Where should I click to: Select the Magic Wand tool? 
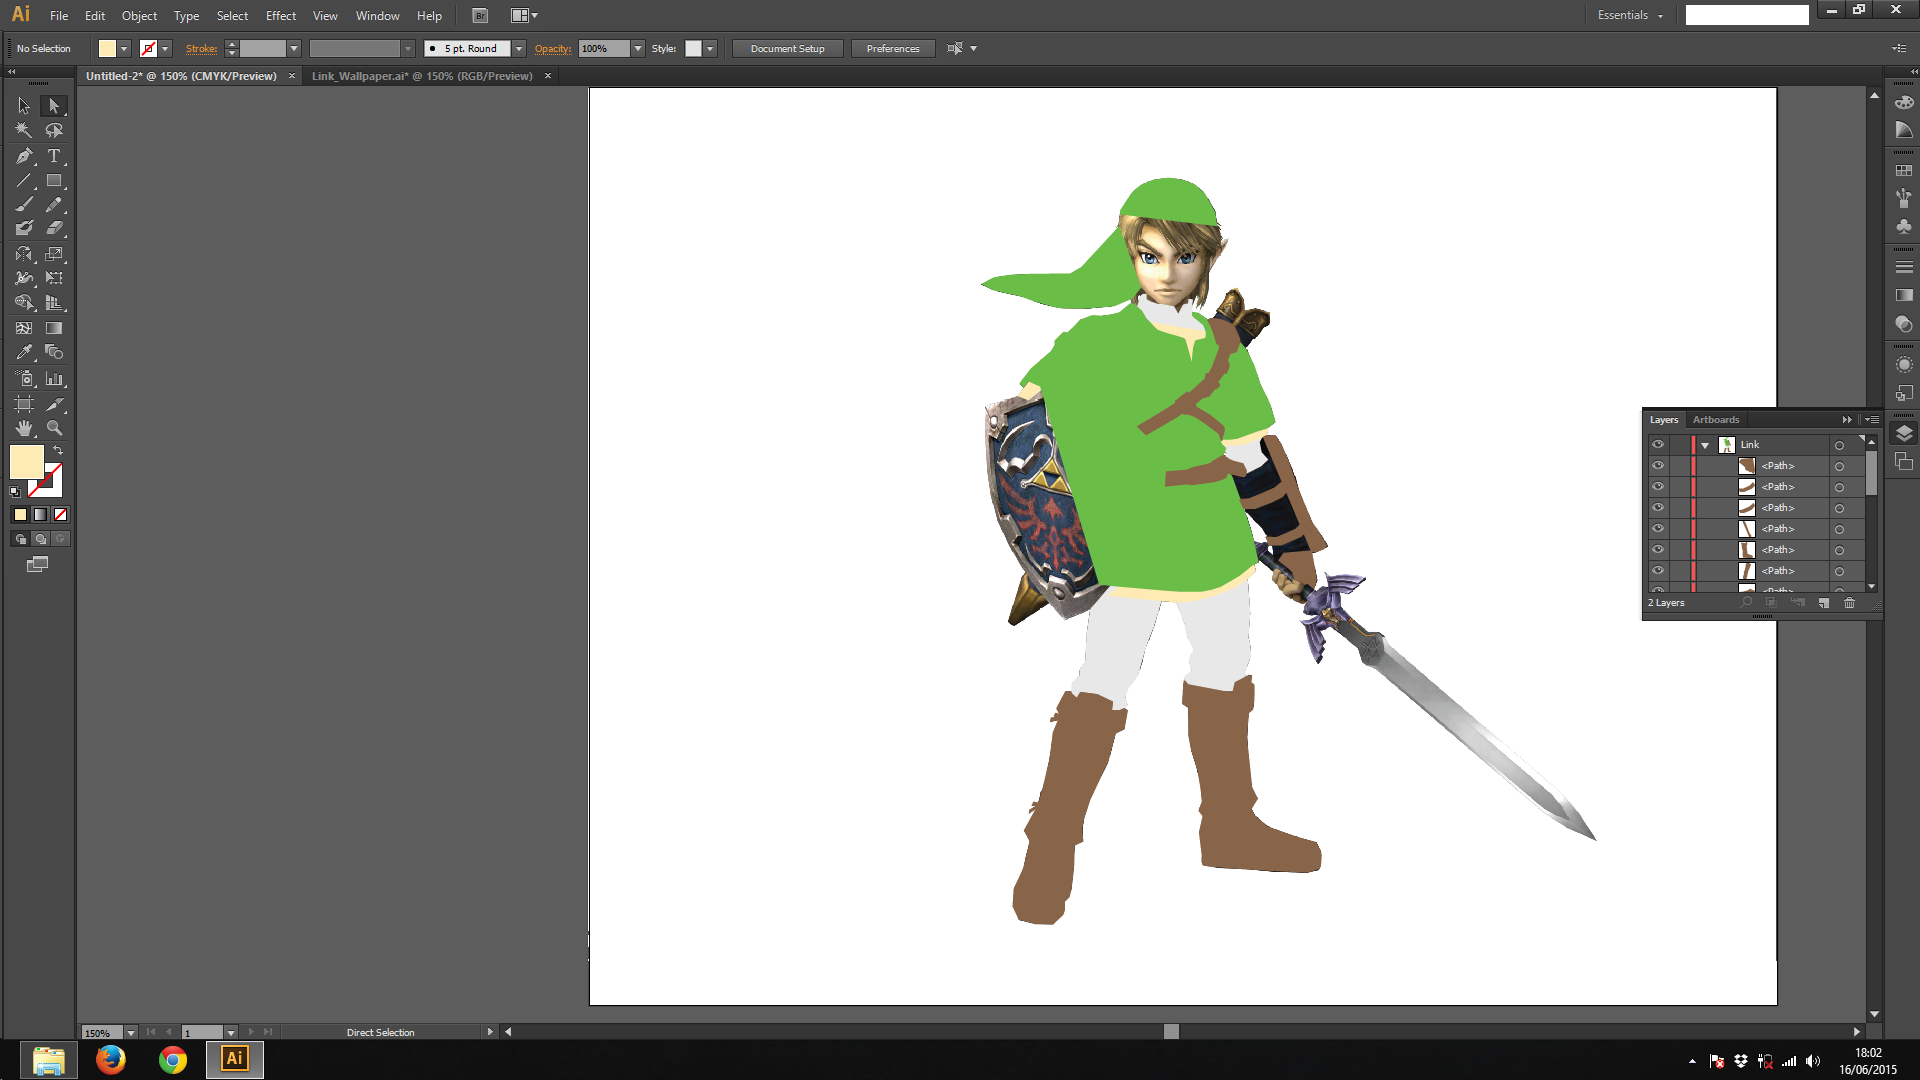24,131
